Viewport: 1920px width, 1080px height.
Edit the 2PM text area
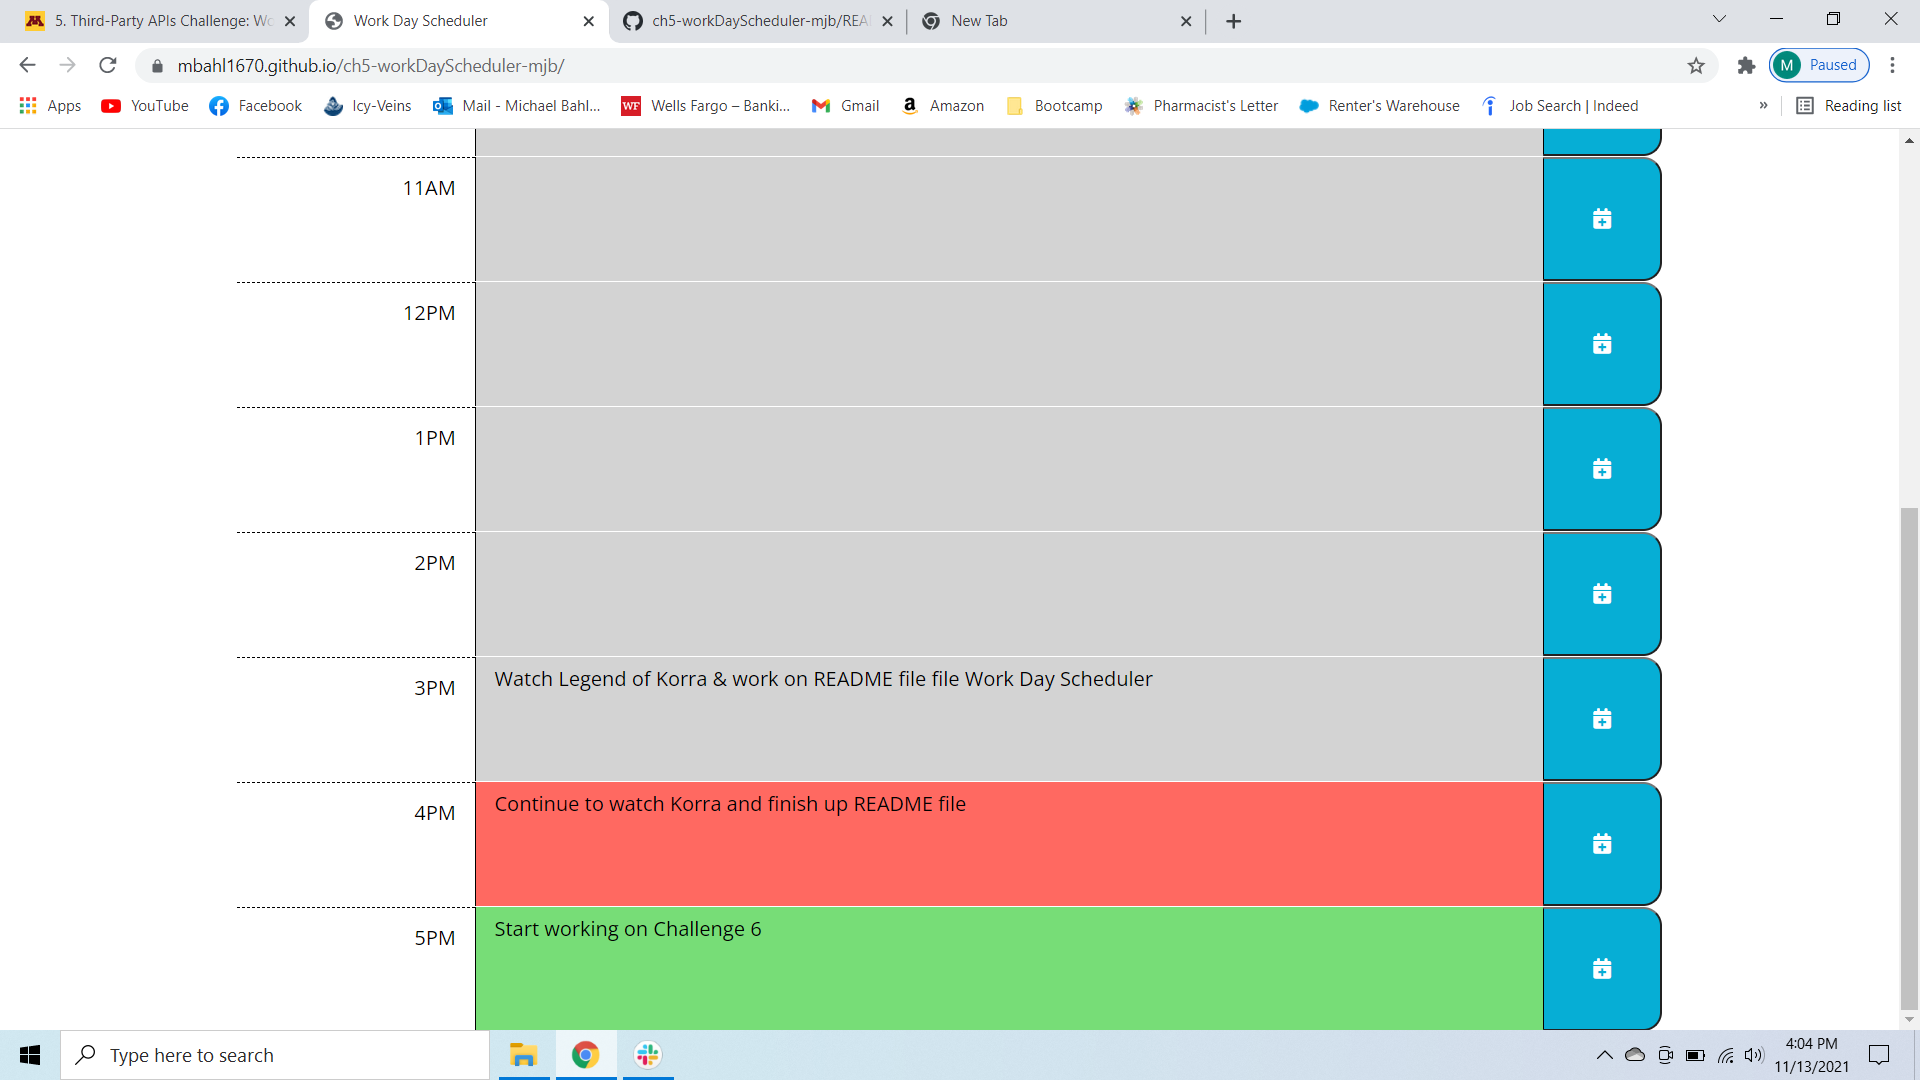[x=1009, y=594]
